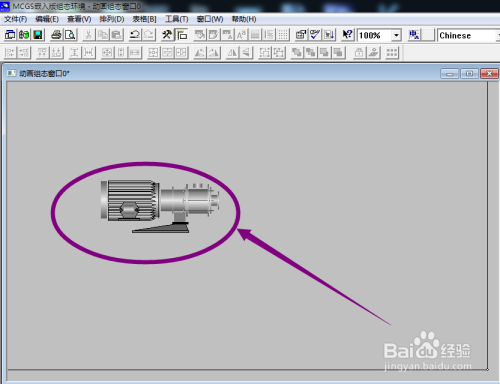Click the stamp fix object icon
The image size is (500, 384).
click(373, 53)
